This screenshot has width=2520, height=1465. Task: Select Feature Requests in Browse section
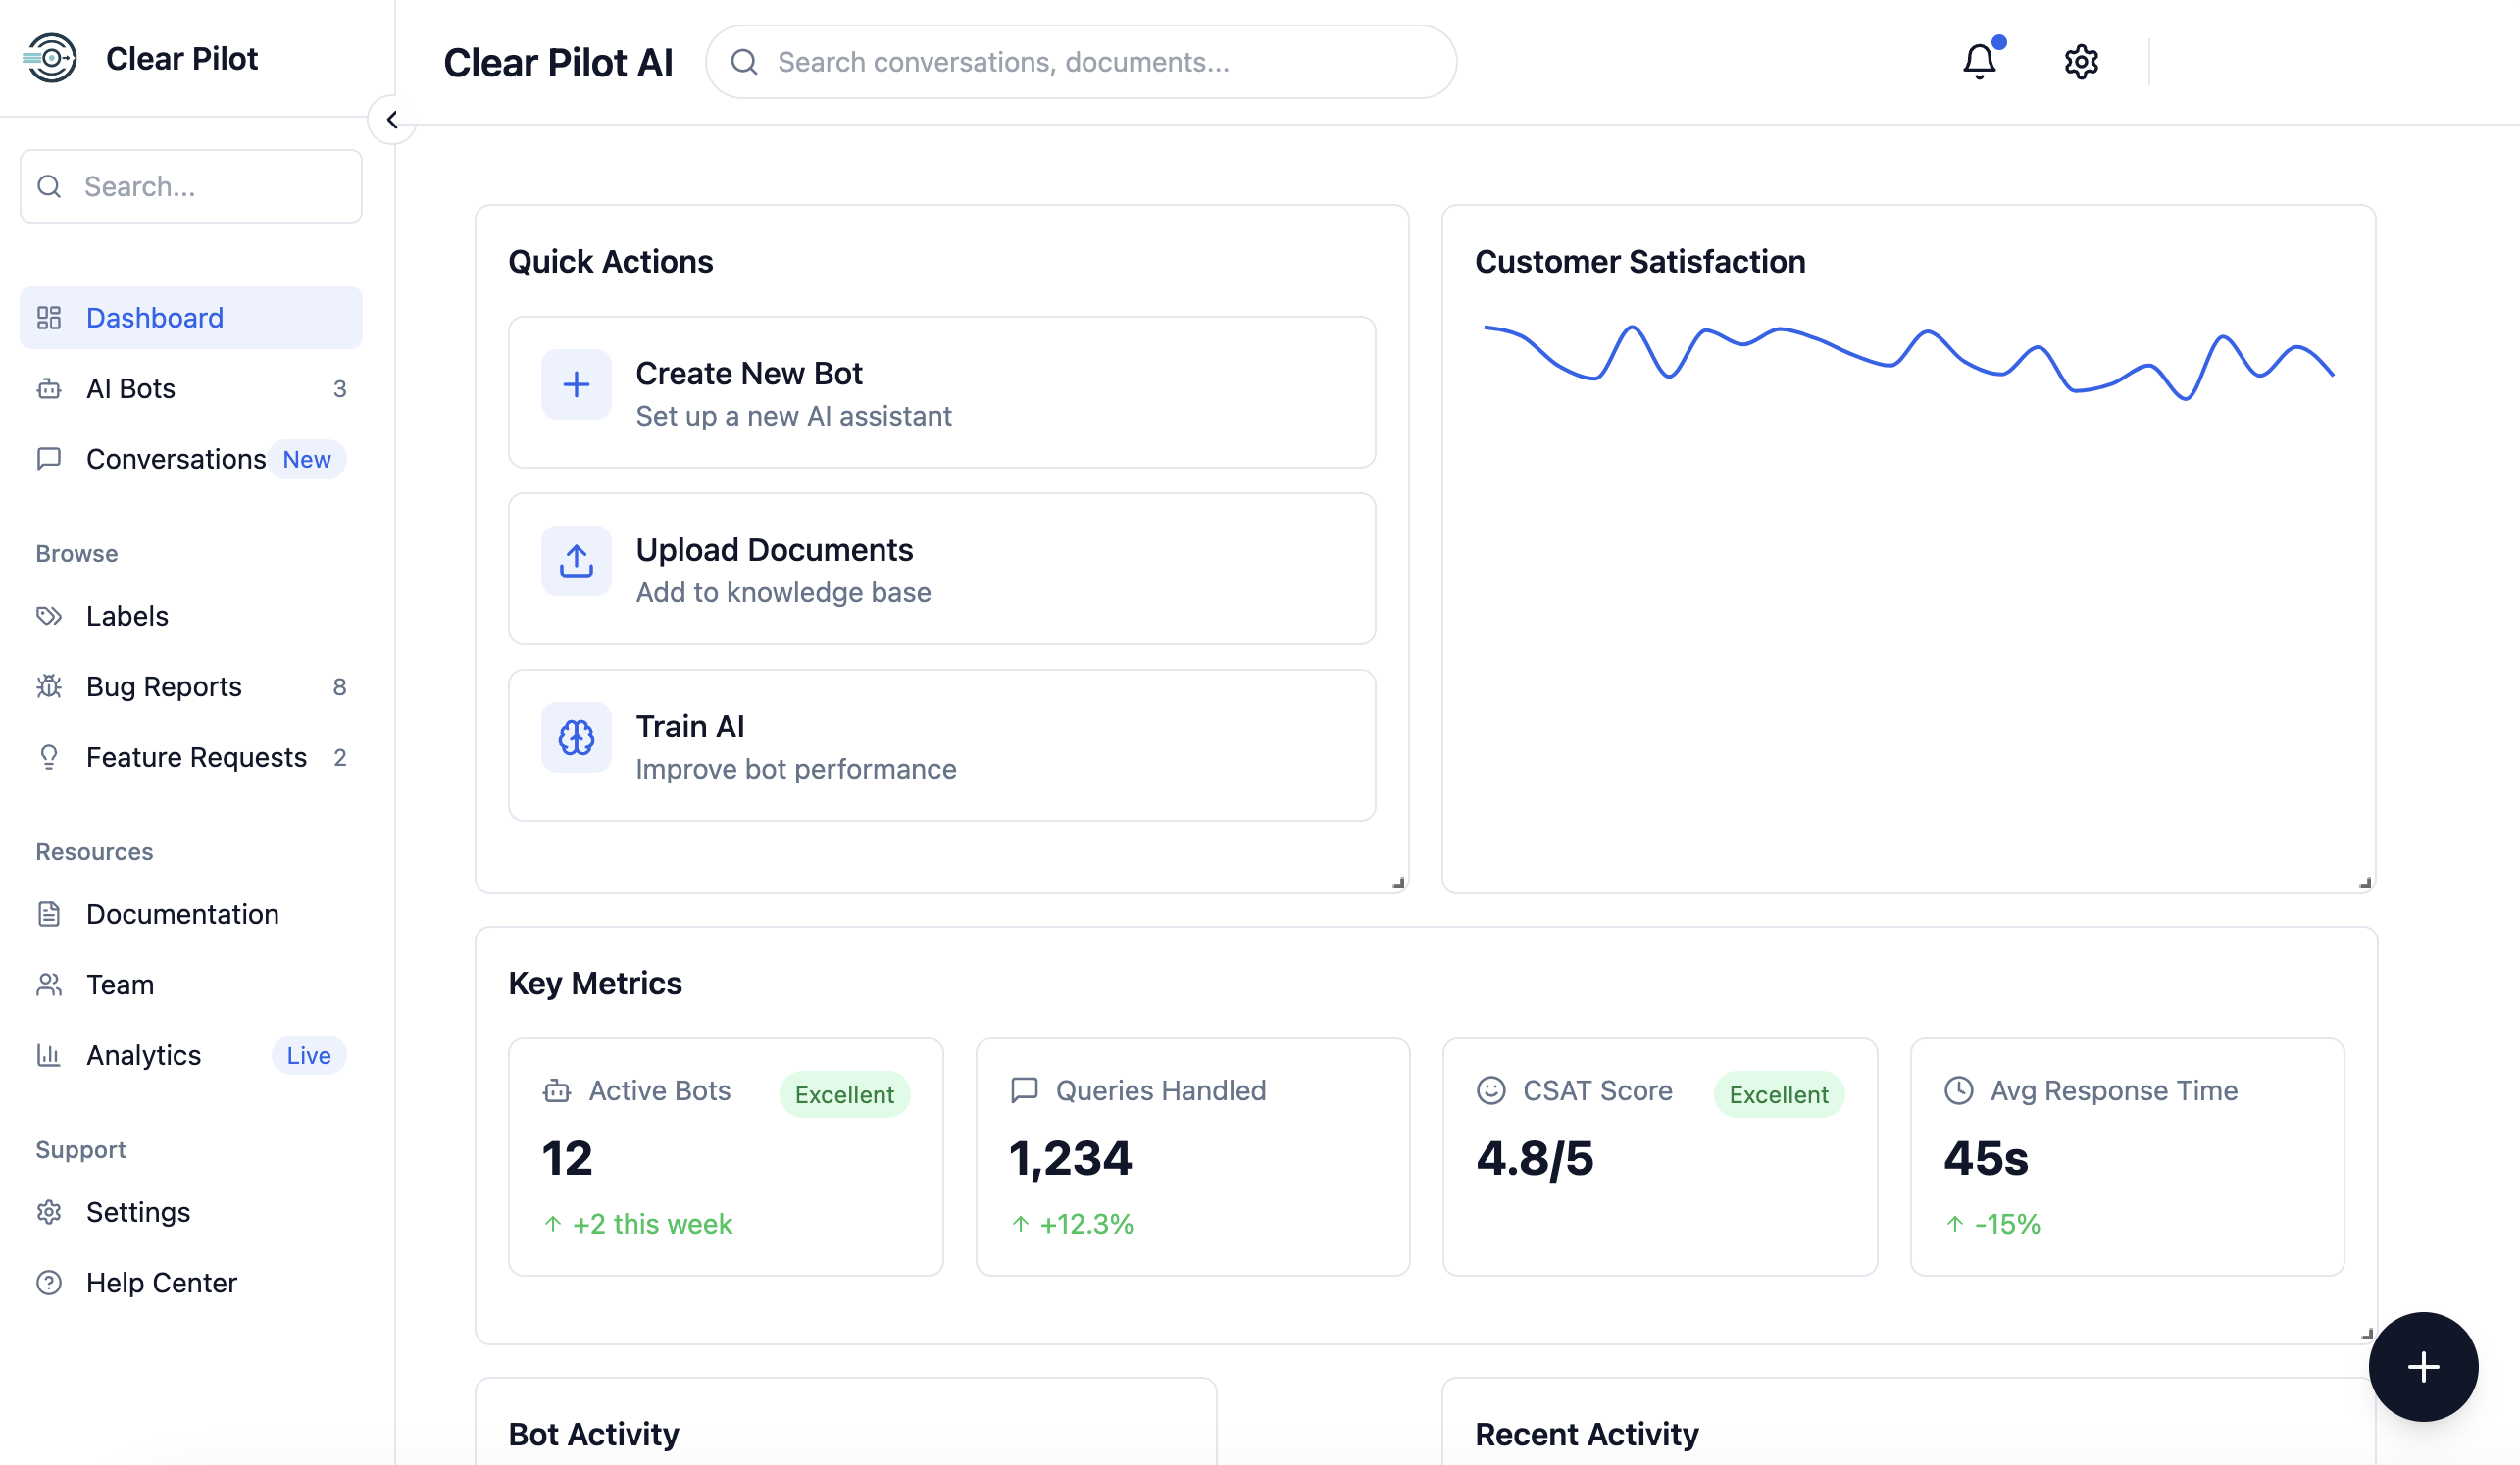pos(196,757)
